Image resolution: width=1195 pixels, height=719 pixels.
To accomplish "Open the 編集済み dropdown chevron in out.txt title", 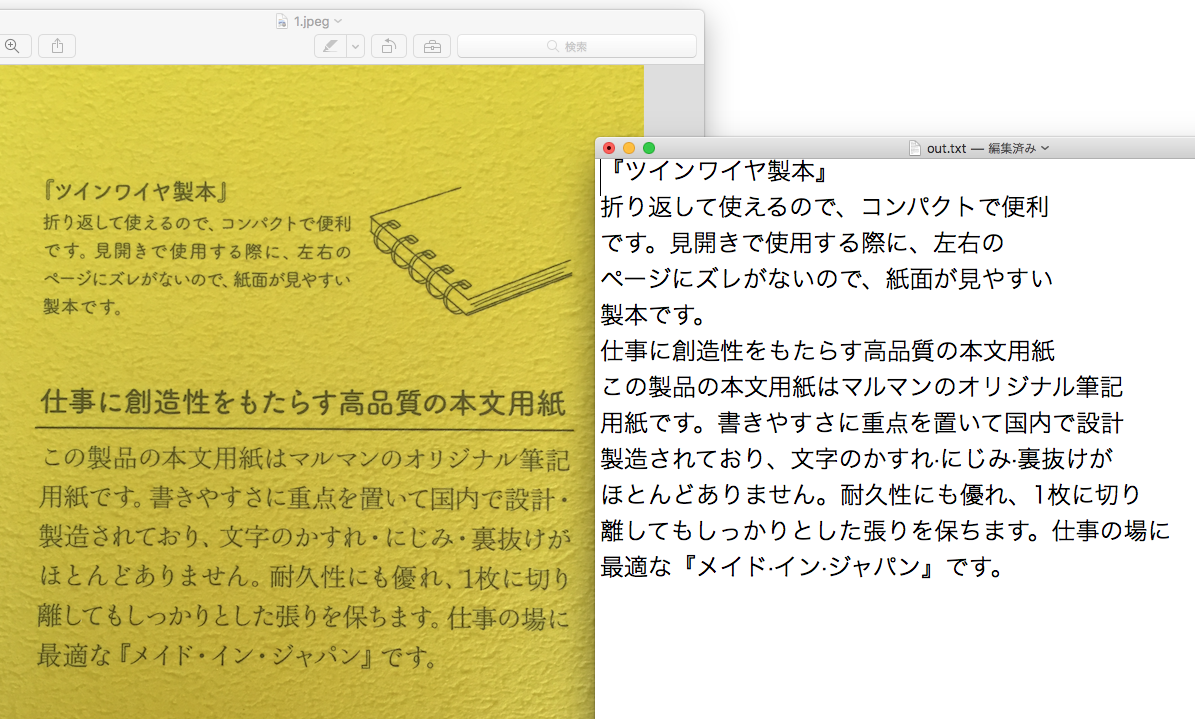I will click(1045, 148).
